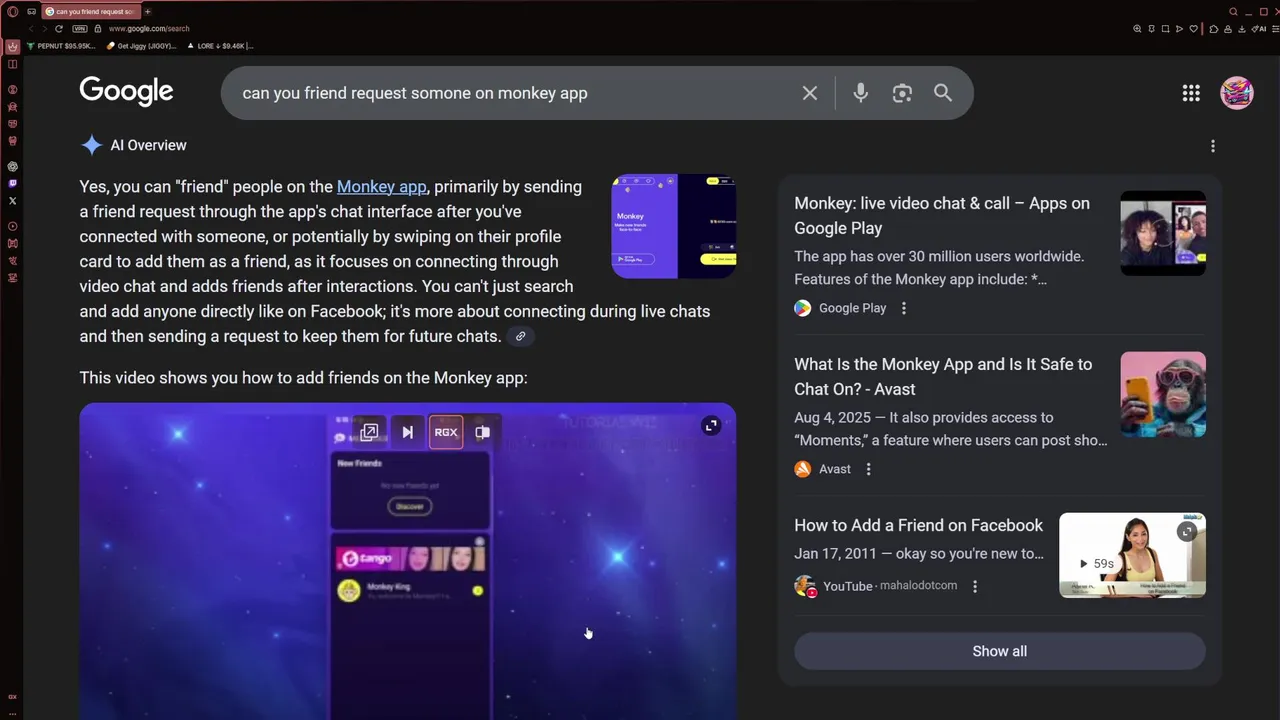This screenshot has height=720, width=1280.
Task: Click the Discover button in the video
Action: pyautogui.click(x=410, y=506)
